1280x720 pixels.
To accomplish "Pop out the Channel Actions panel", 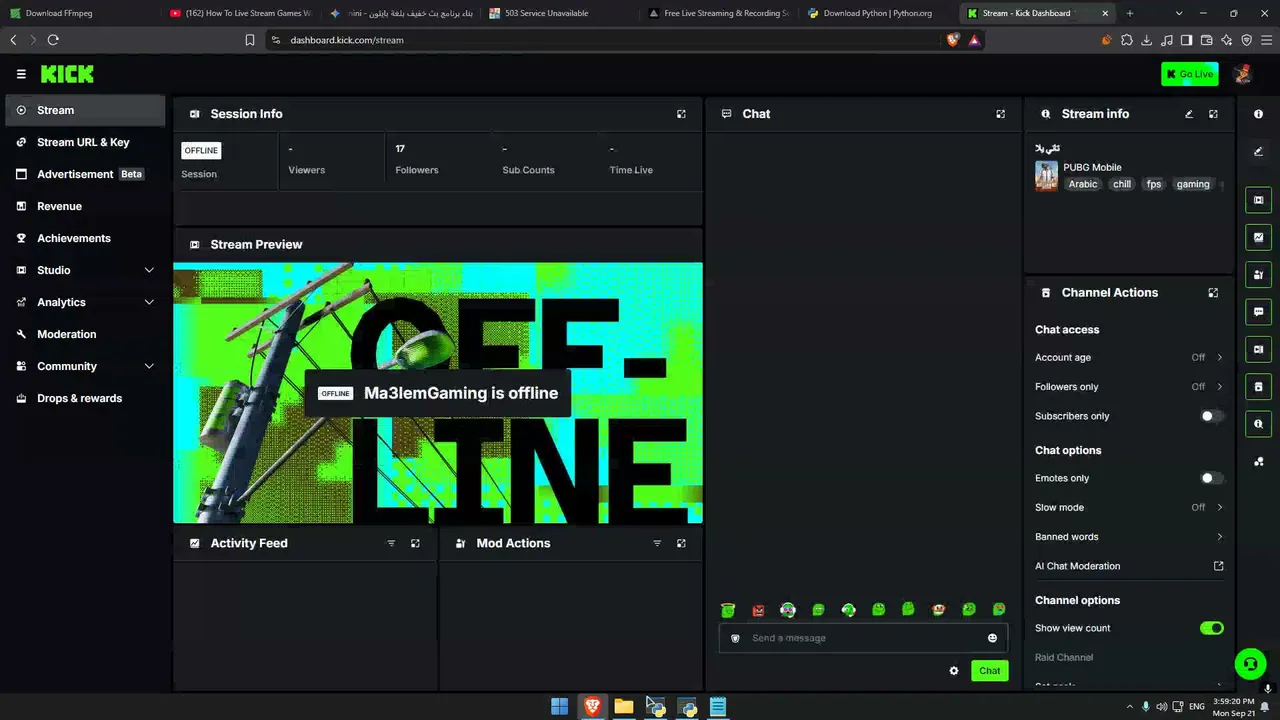I will [1213, 293].
